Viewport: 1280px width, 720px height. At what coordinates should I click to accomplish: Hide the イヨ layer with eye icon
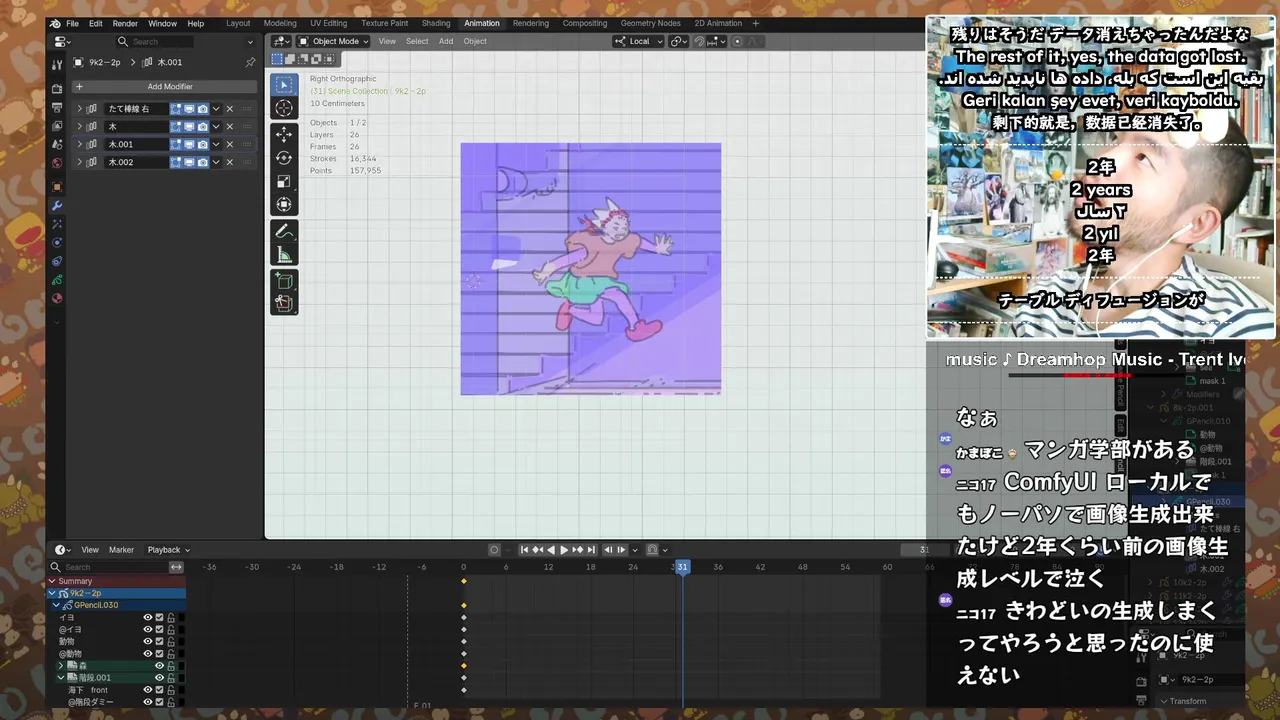coord(147,617)
